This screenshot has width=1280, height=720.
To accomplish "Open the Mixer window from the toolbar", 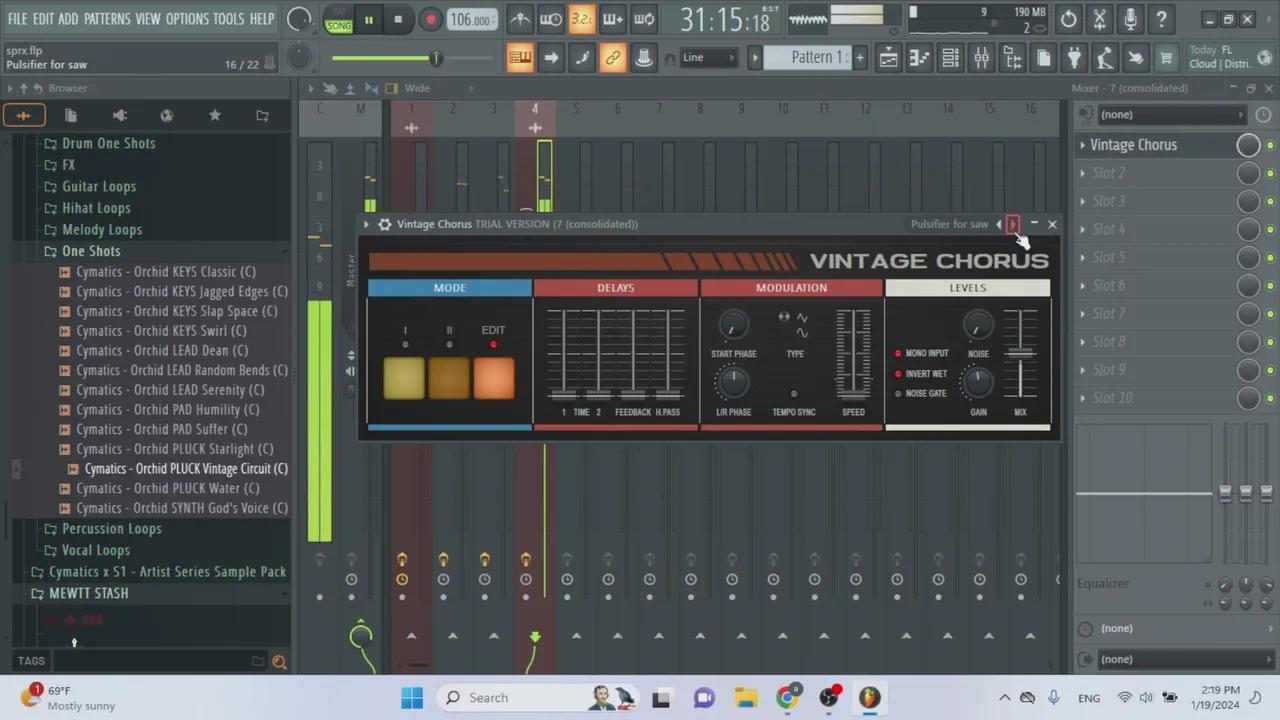I will pos(981,58).
